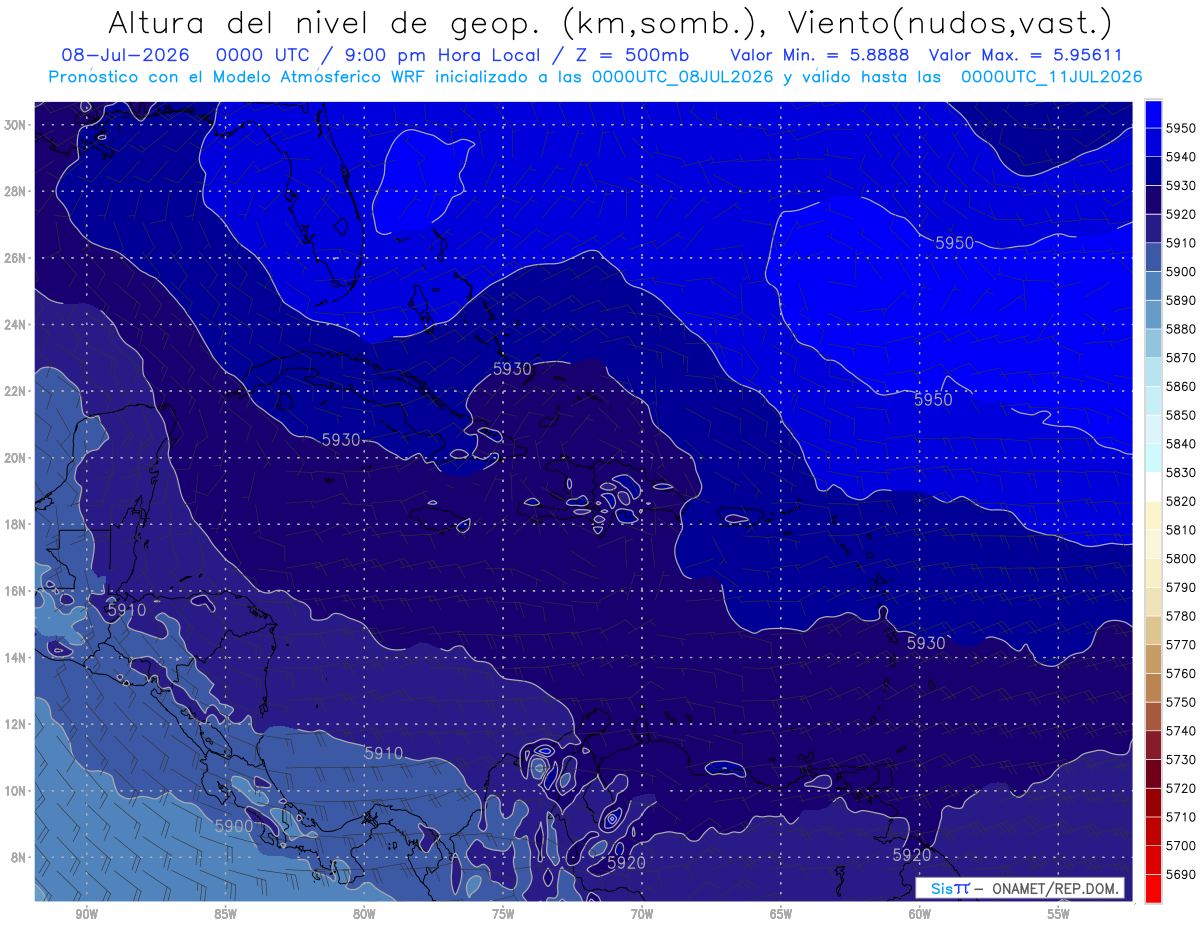Click the 90W longitude axis label
Viewport: 1200px width, 927px height.
[86, 914]
